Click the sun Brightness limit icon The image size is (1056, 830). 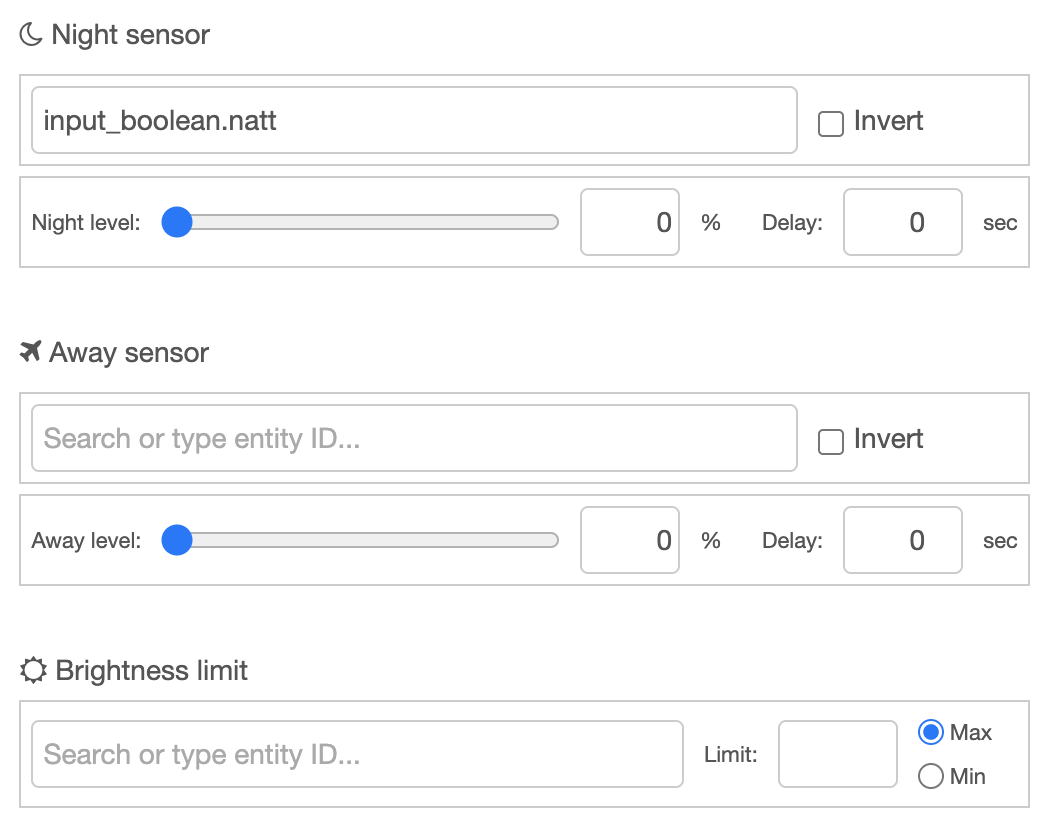click(33, 670)
